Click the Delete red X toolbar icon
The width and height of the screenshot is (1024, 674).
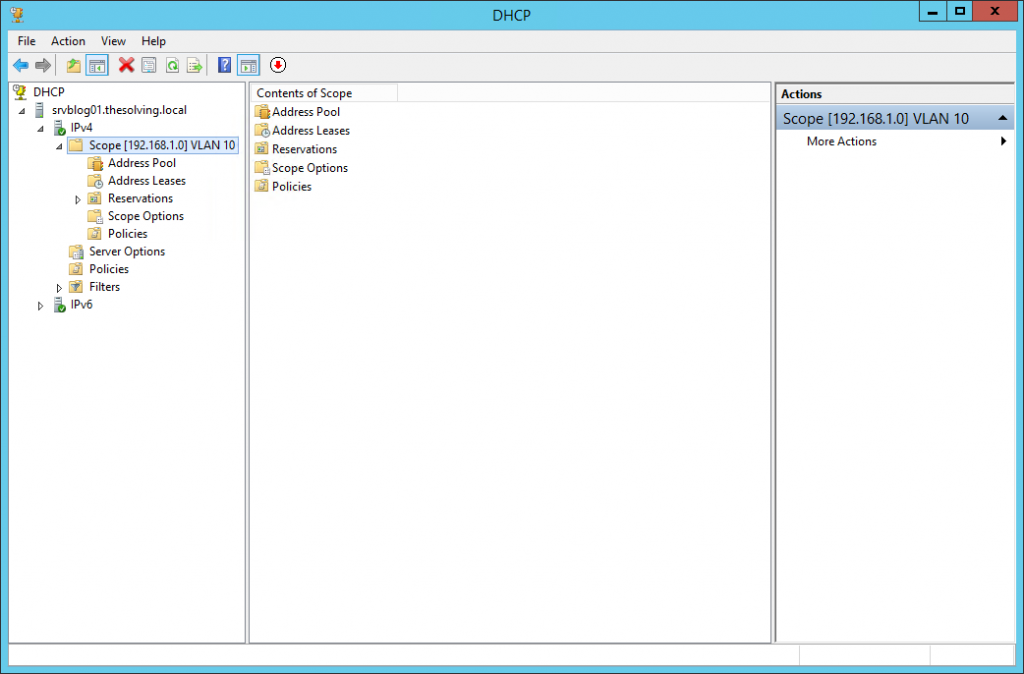click(125, 65)
